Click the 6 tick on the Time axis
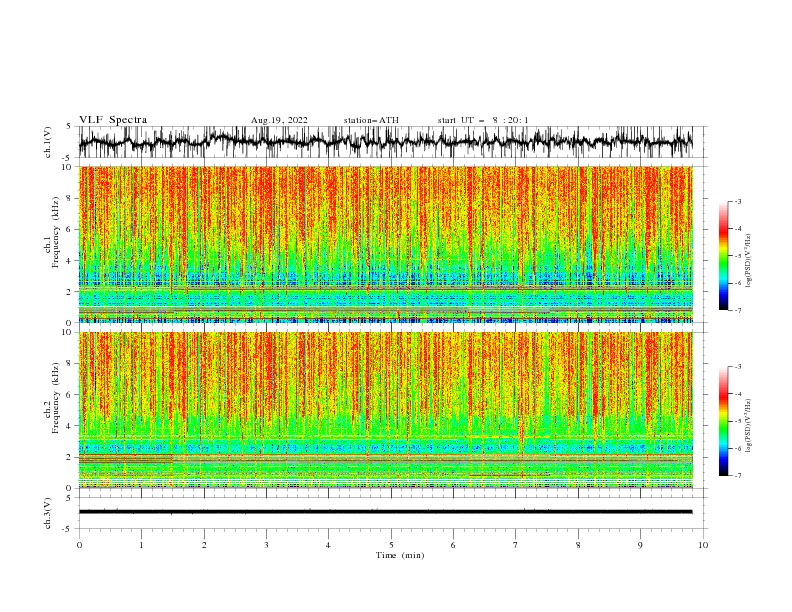This screenshot has width=792, height=612. pyautogui.click(x=453, y=545)
